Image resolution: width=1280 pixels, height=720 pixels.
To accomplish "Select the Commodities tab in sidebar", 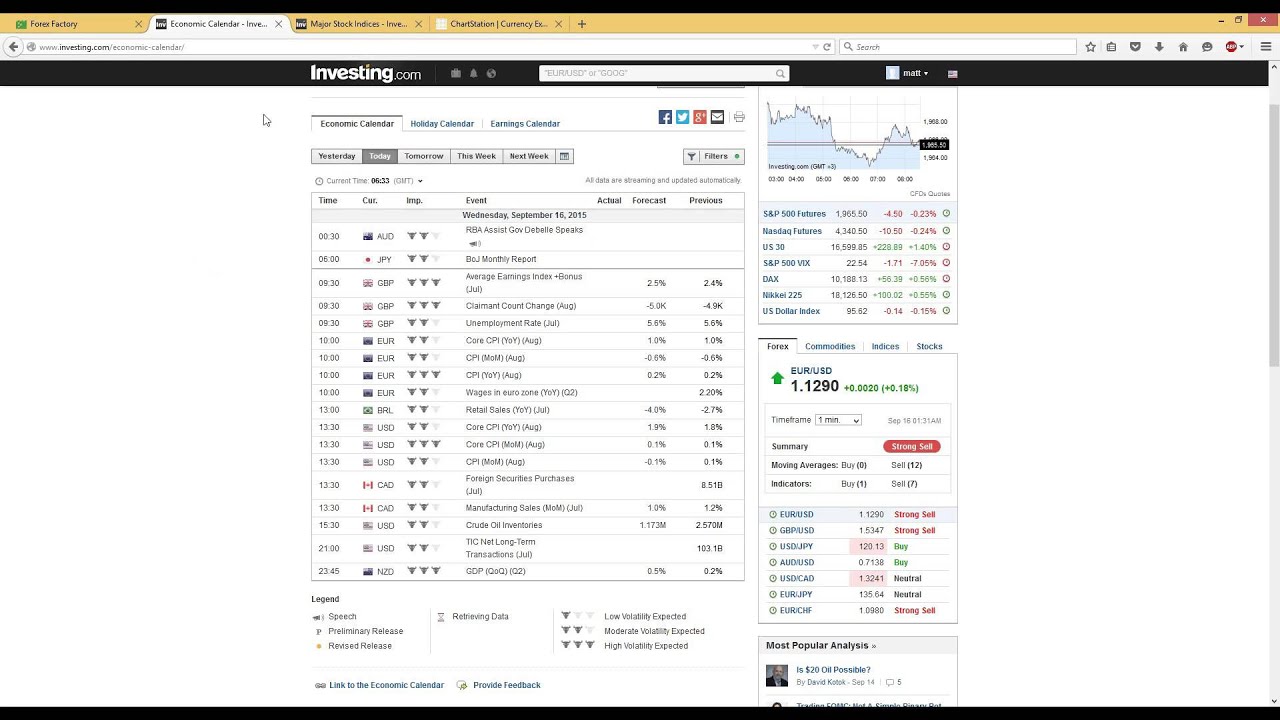I will click(830, 347).
